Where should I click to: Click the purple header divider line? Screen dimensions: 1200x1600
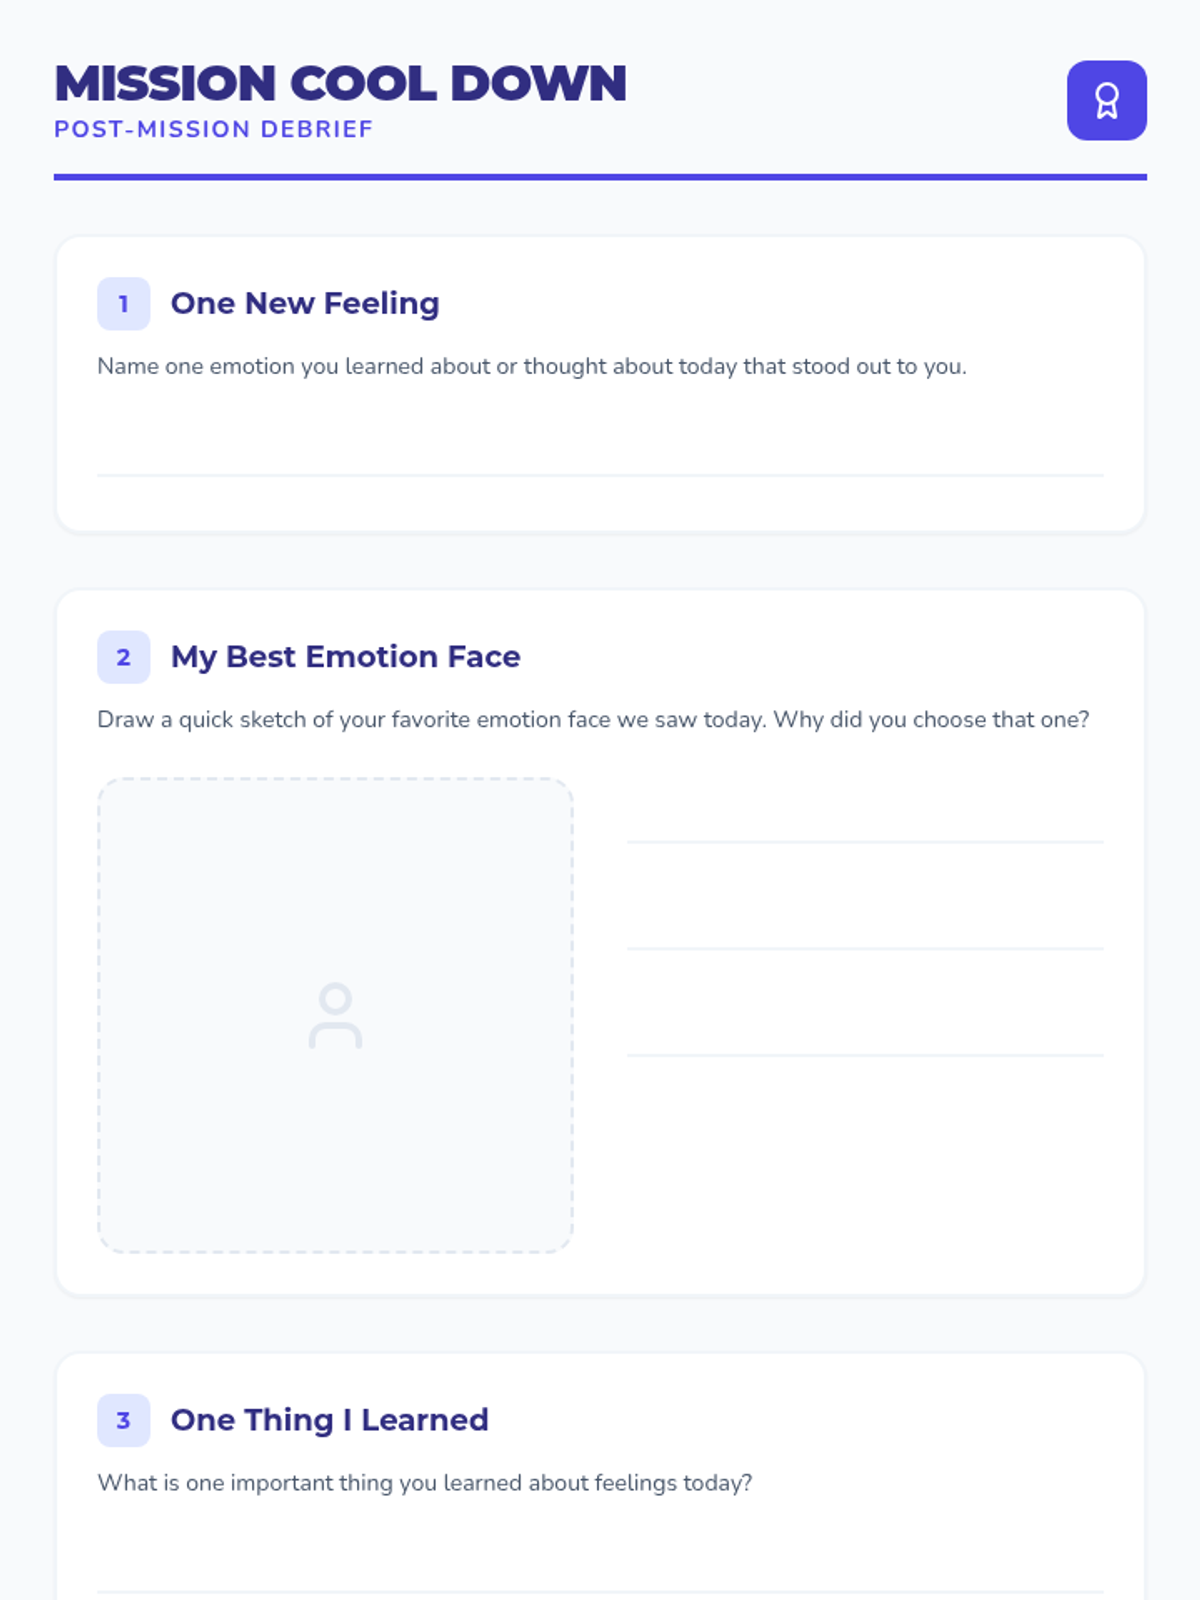600,177
